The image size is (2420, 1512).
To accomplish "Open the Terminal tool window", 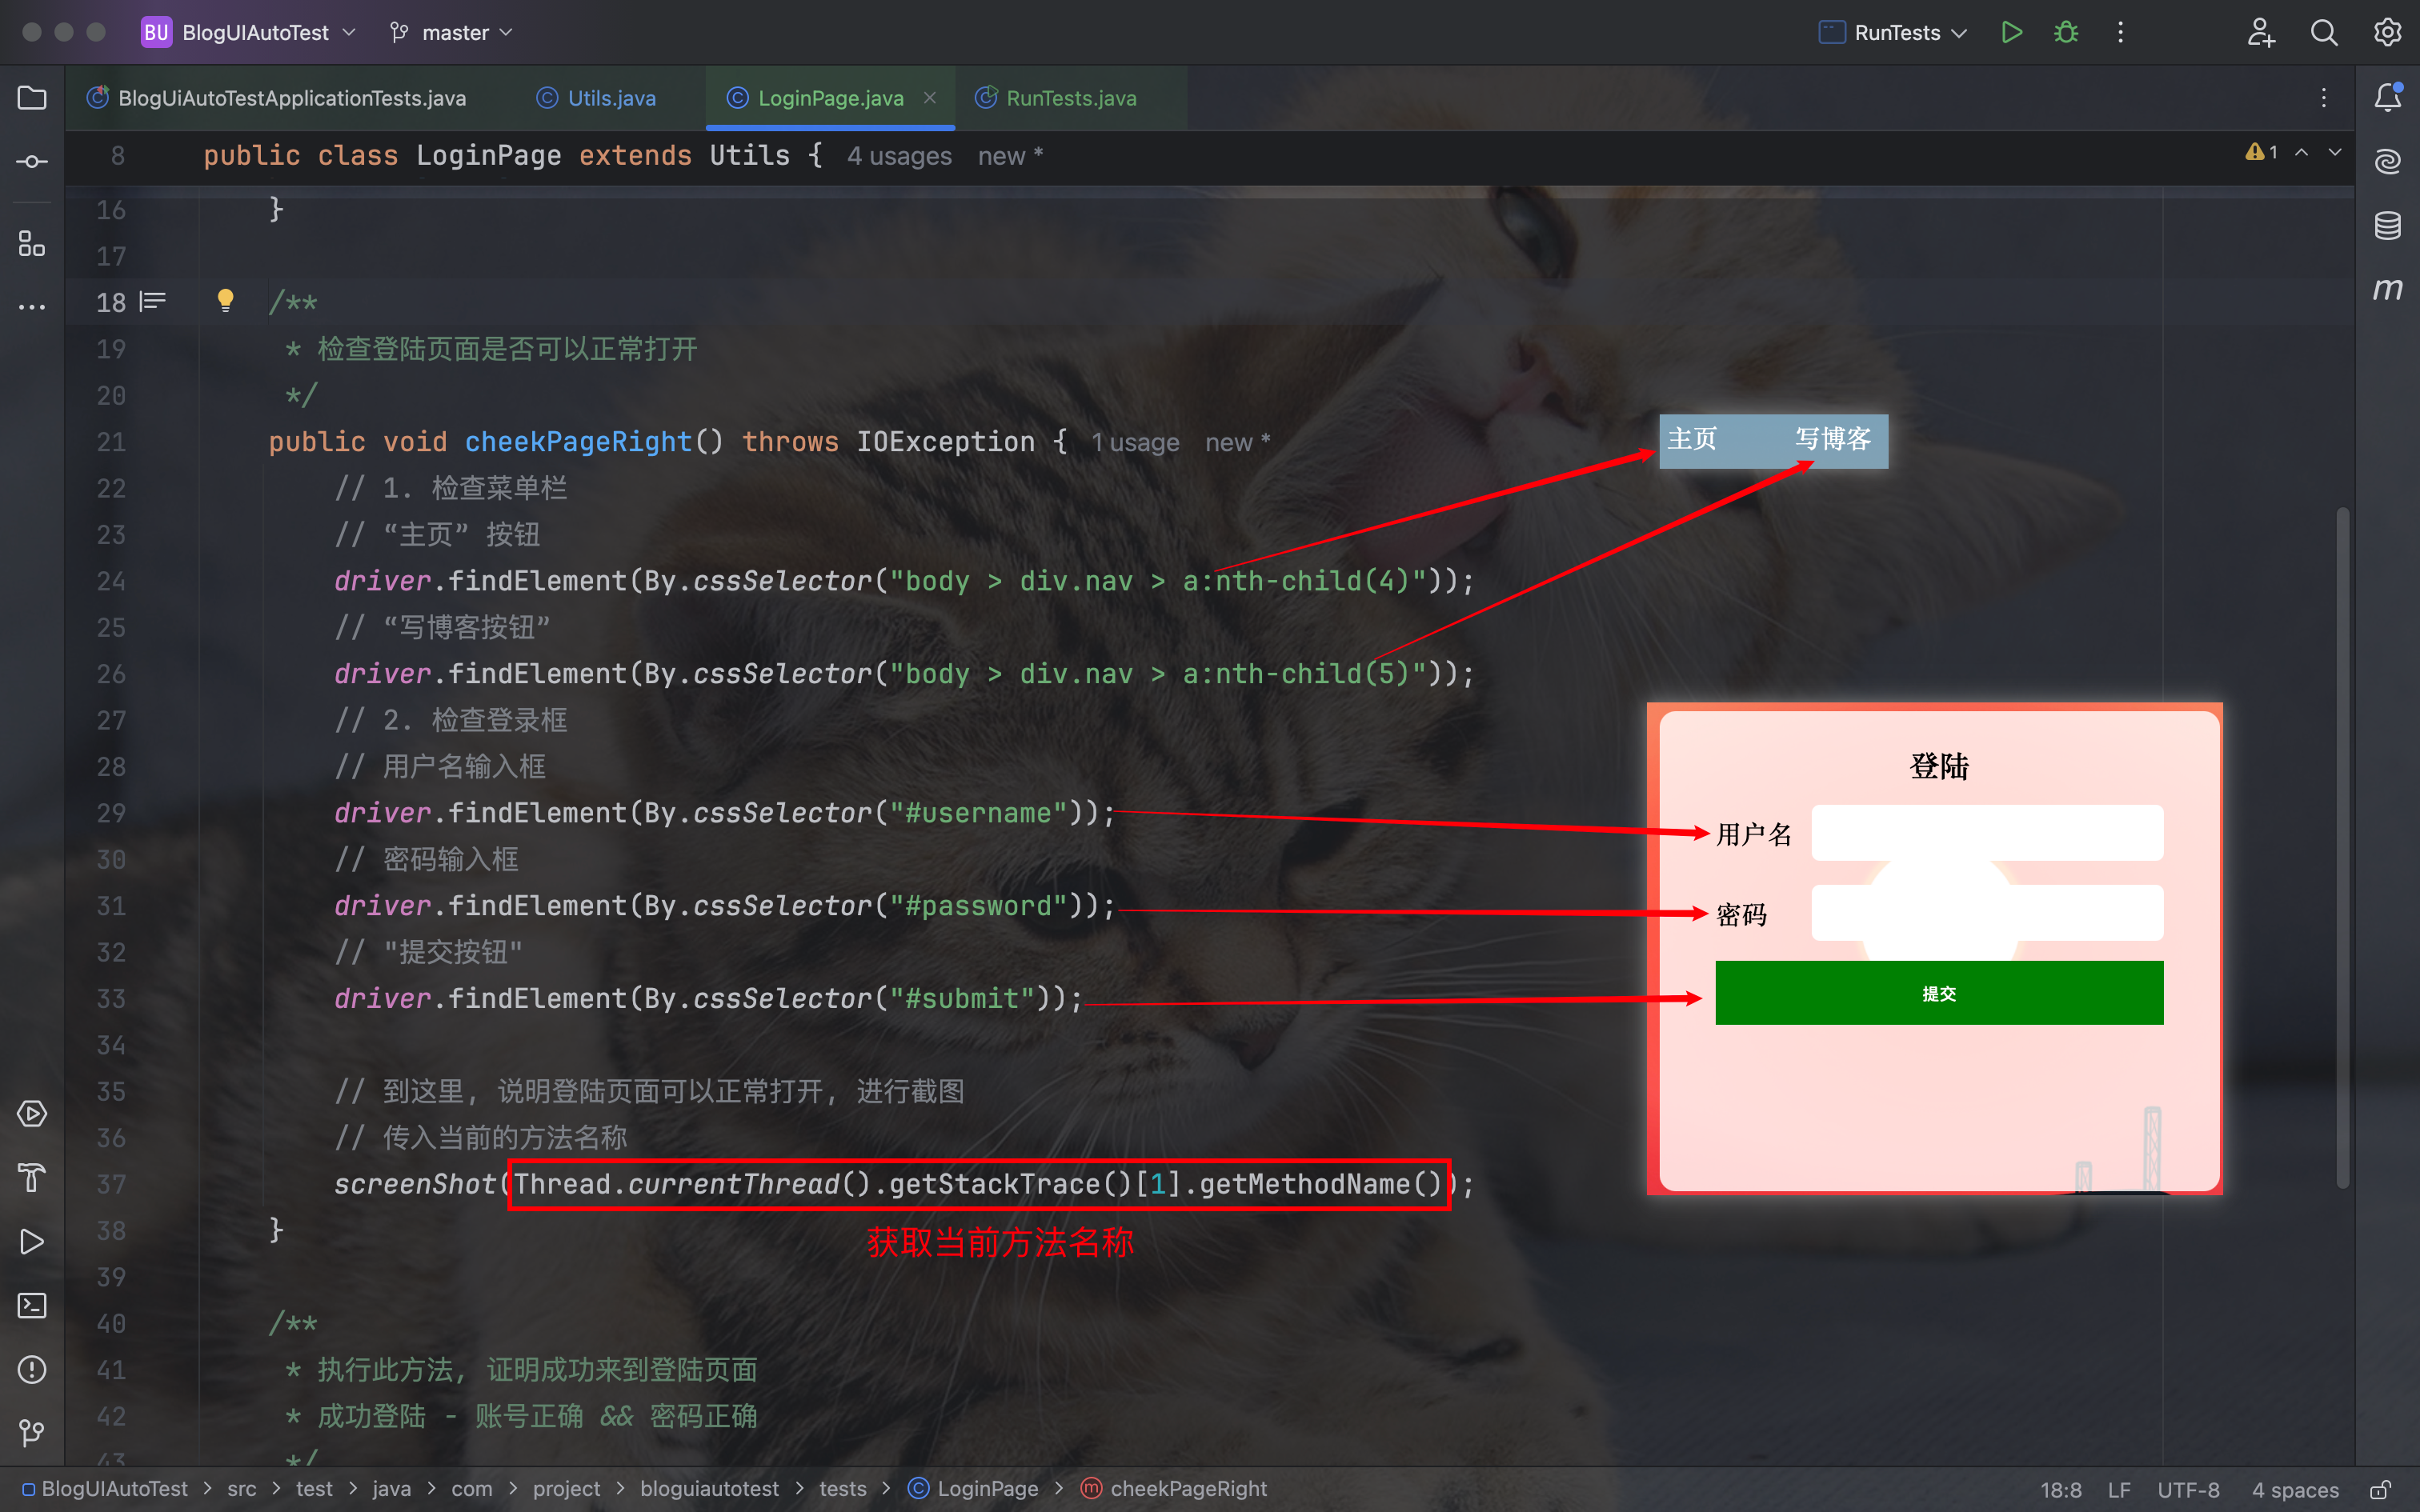I will [32, 1305].
